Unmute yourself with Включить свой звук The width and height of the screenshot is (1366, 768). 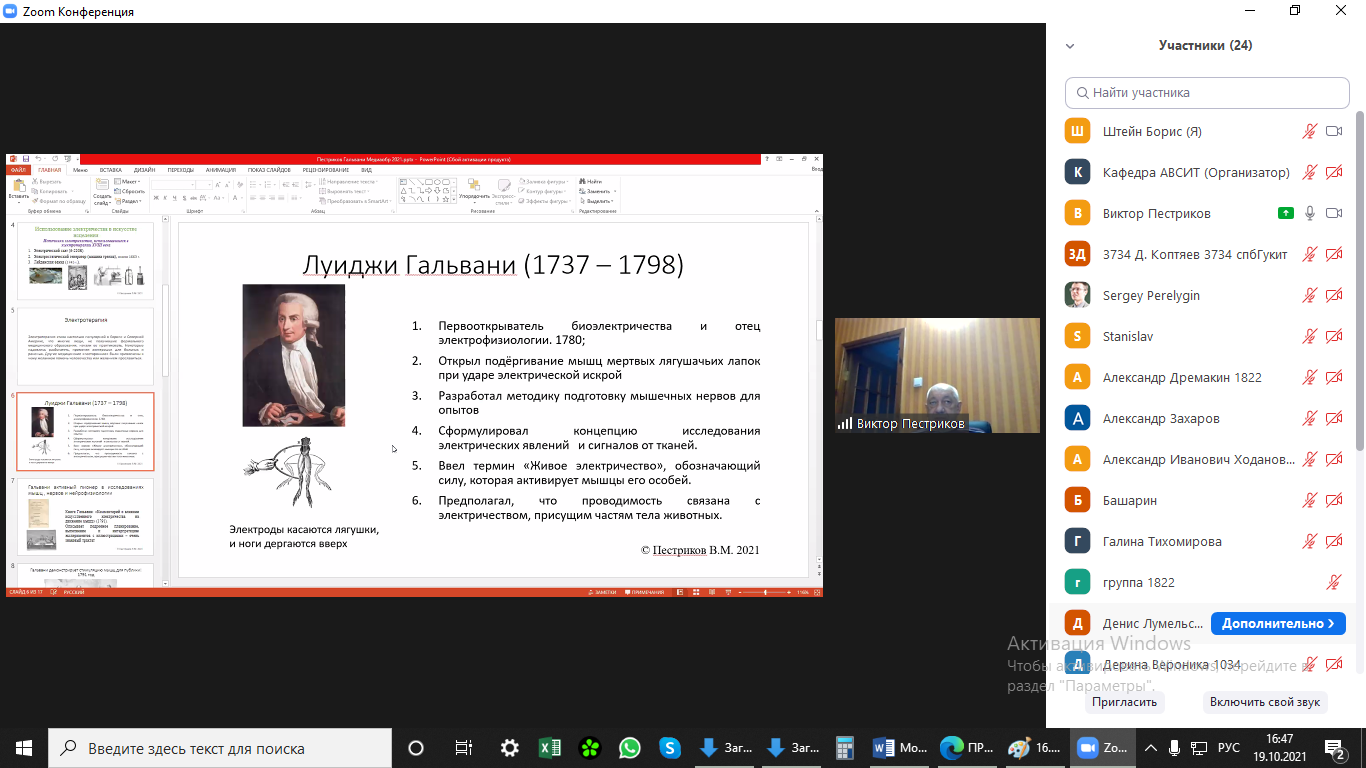[1265, 702]
